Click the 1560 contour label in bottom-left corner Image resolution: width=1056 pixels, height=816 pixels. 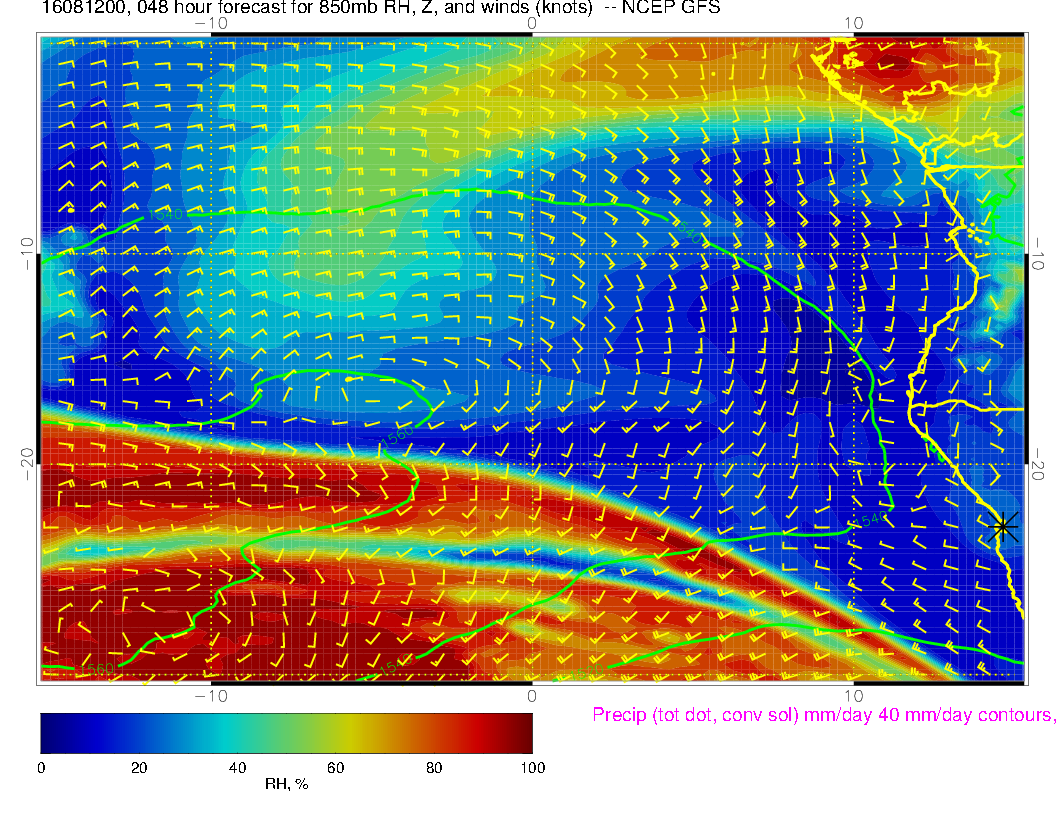point(95,668)
